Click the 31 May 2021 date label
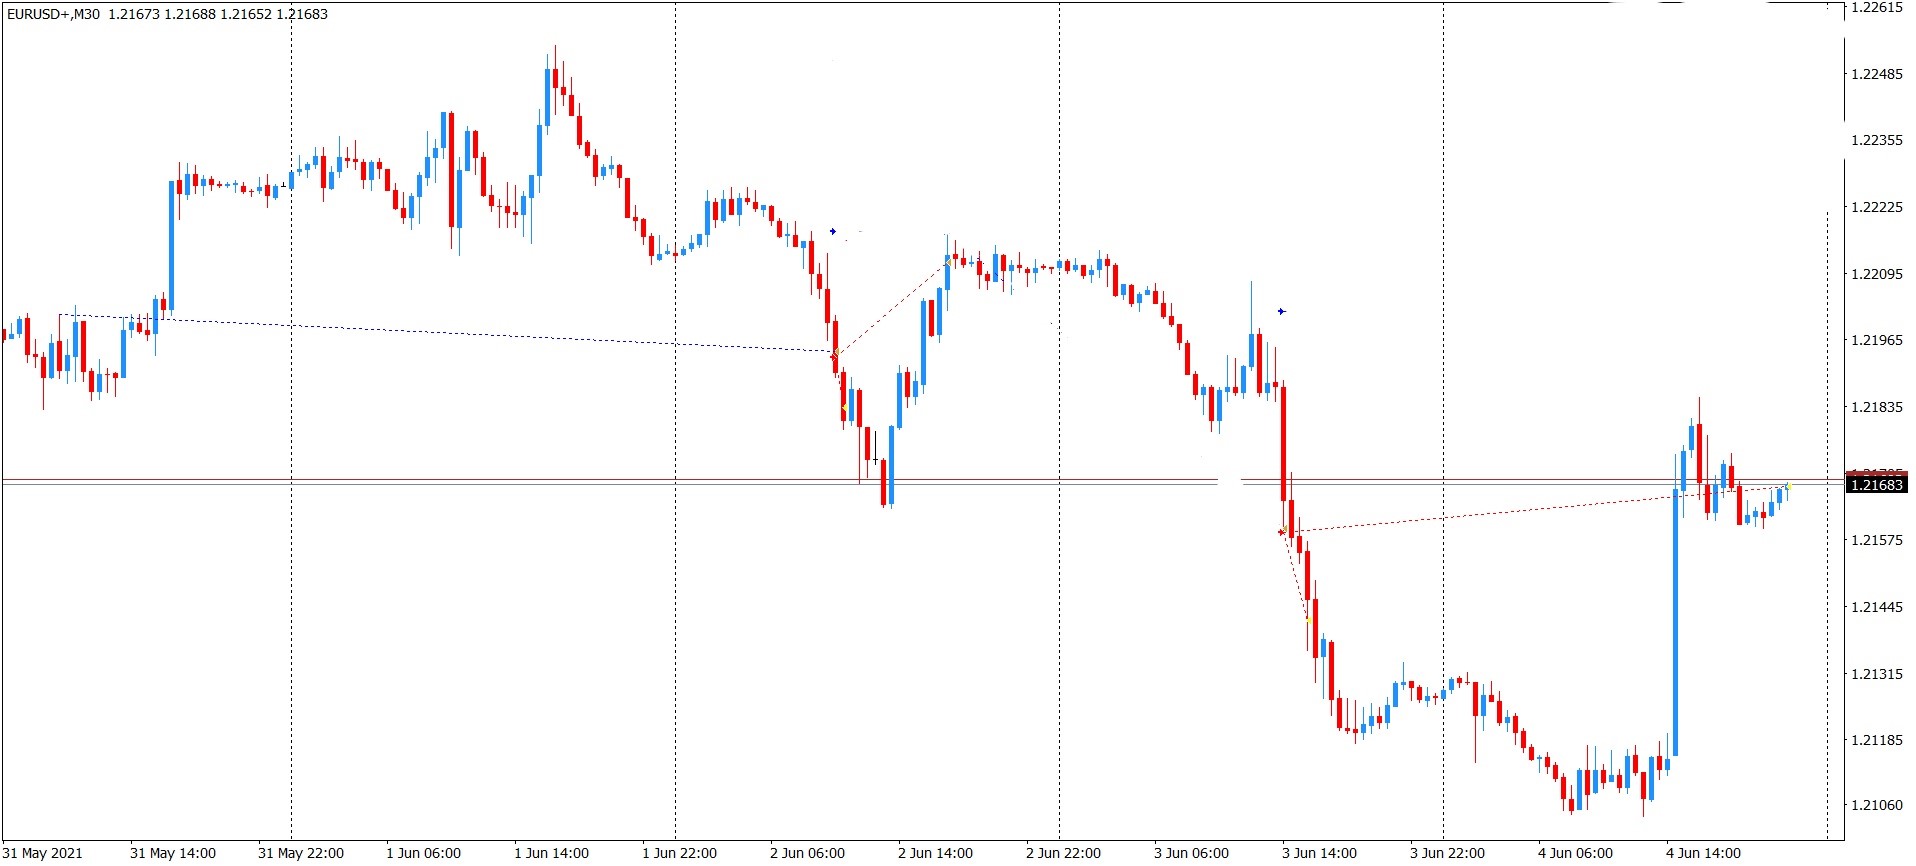Viewport: 1916px width, 866px height. pyautogui.click(x=43, y=853)
